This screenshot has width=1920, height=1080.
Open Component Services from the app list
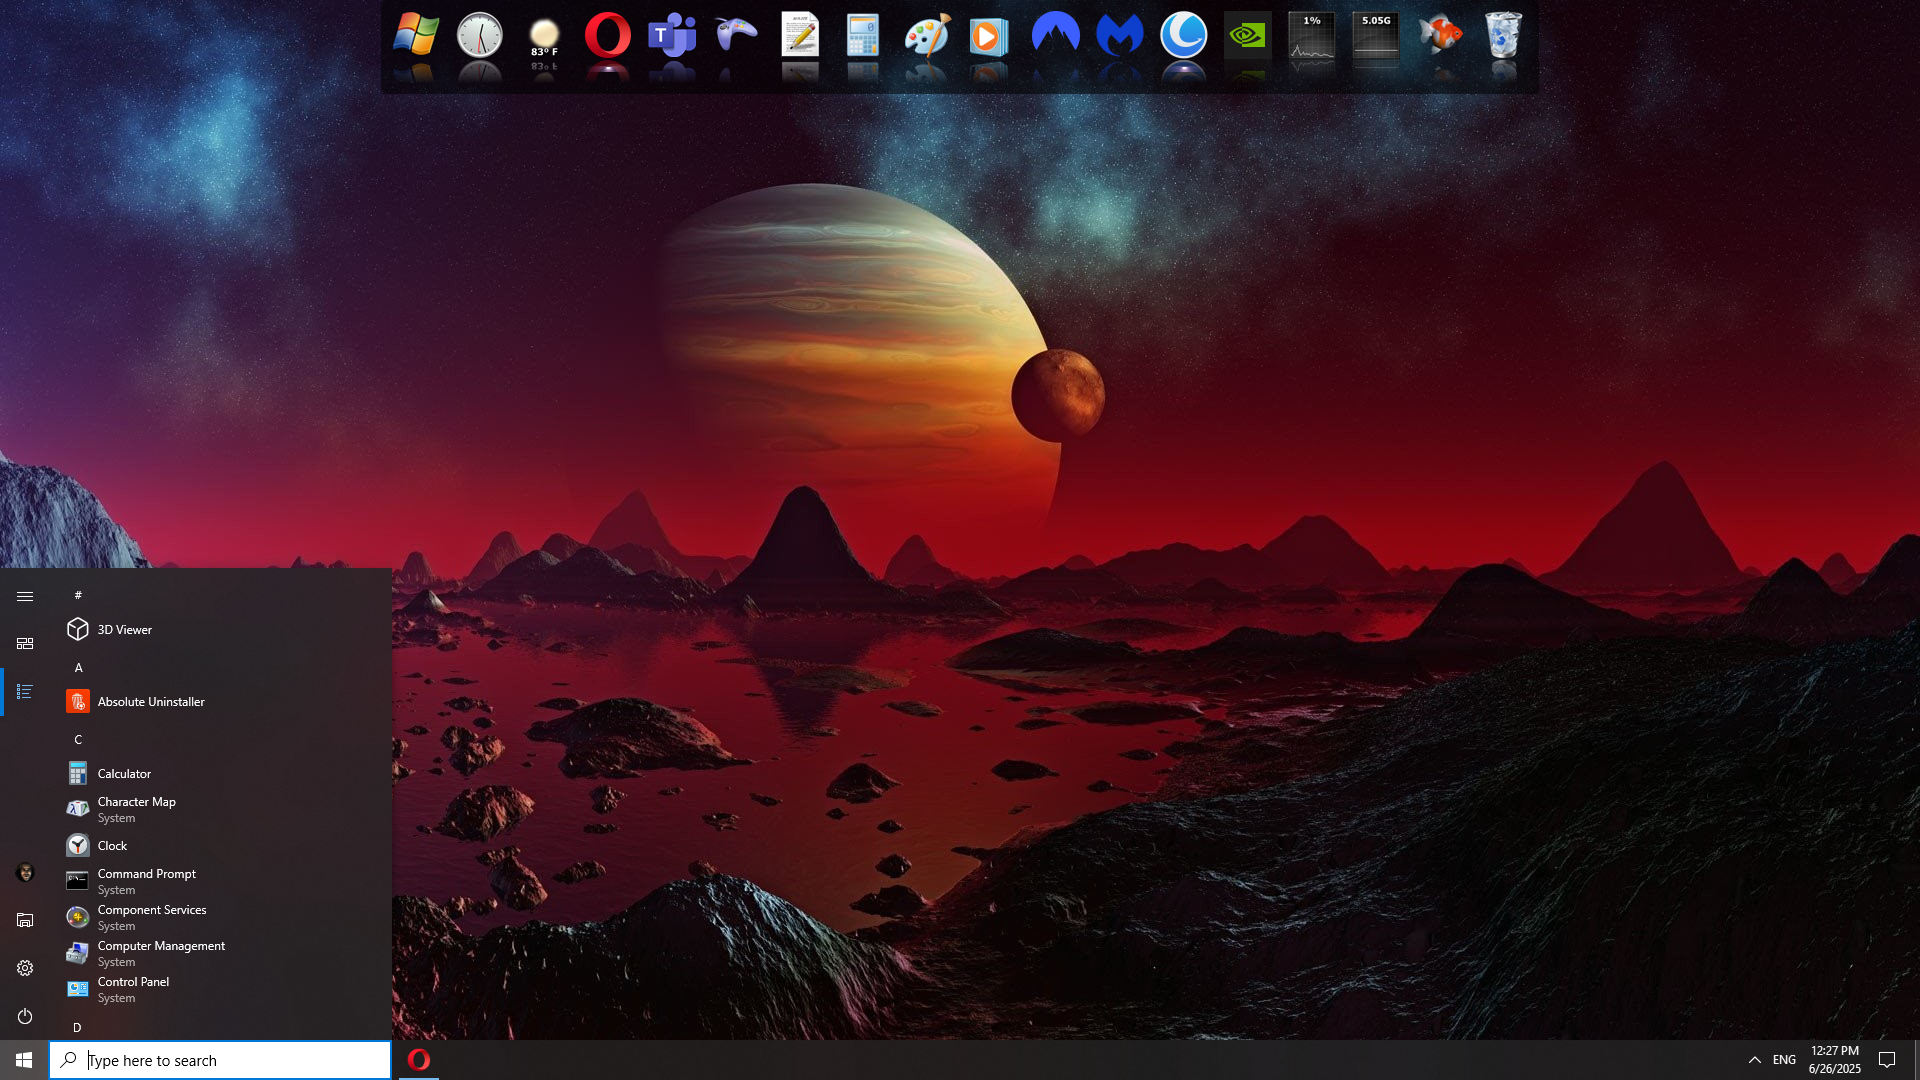(220, 917)
